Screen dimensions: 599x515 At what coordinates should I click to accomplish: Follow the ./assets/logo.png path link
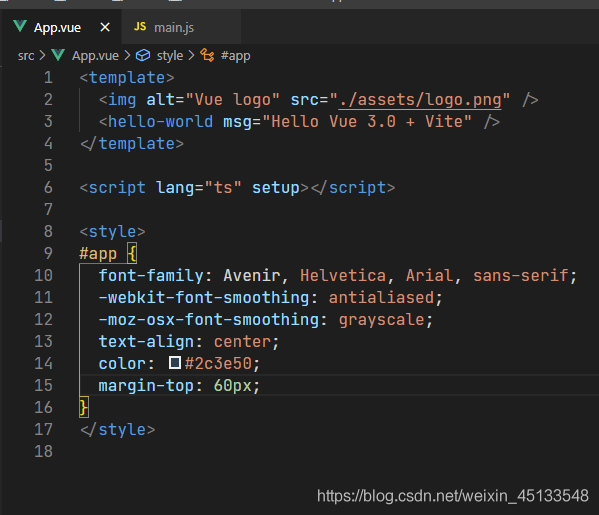pyautogui.click(x=420, y=100)
